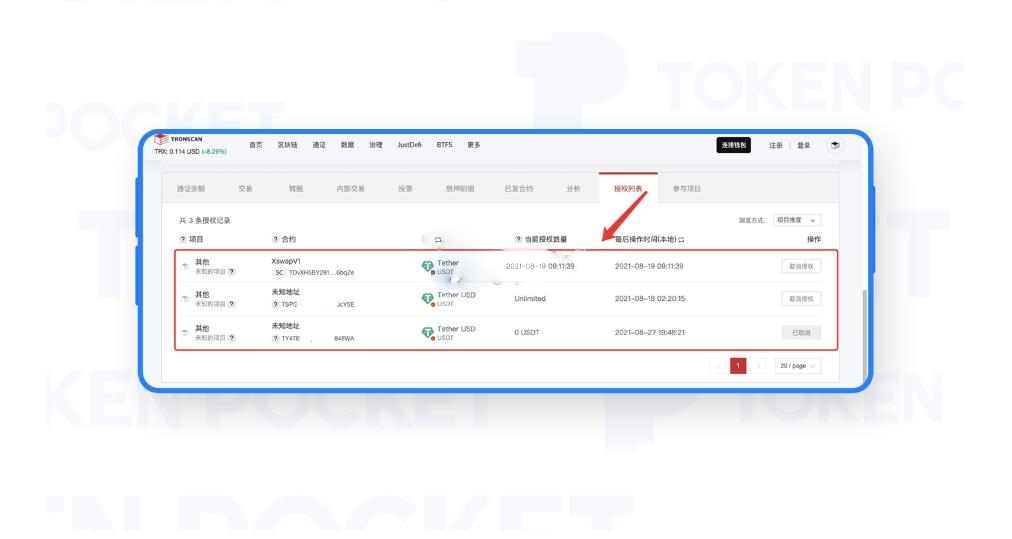Go to page 1 in pagination
The width and height of the screenshot is (1012, 539).
(742, 367)
